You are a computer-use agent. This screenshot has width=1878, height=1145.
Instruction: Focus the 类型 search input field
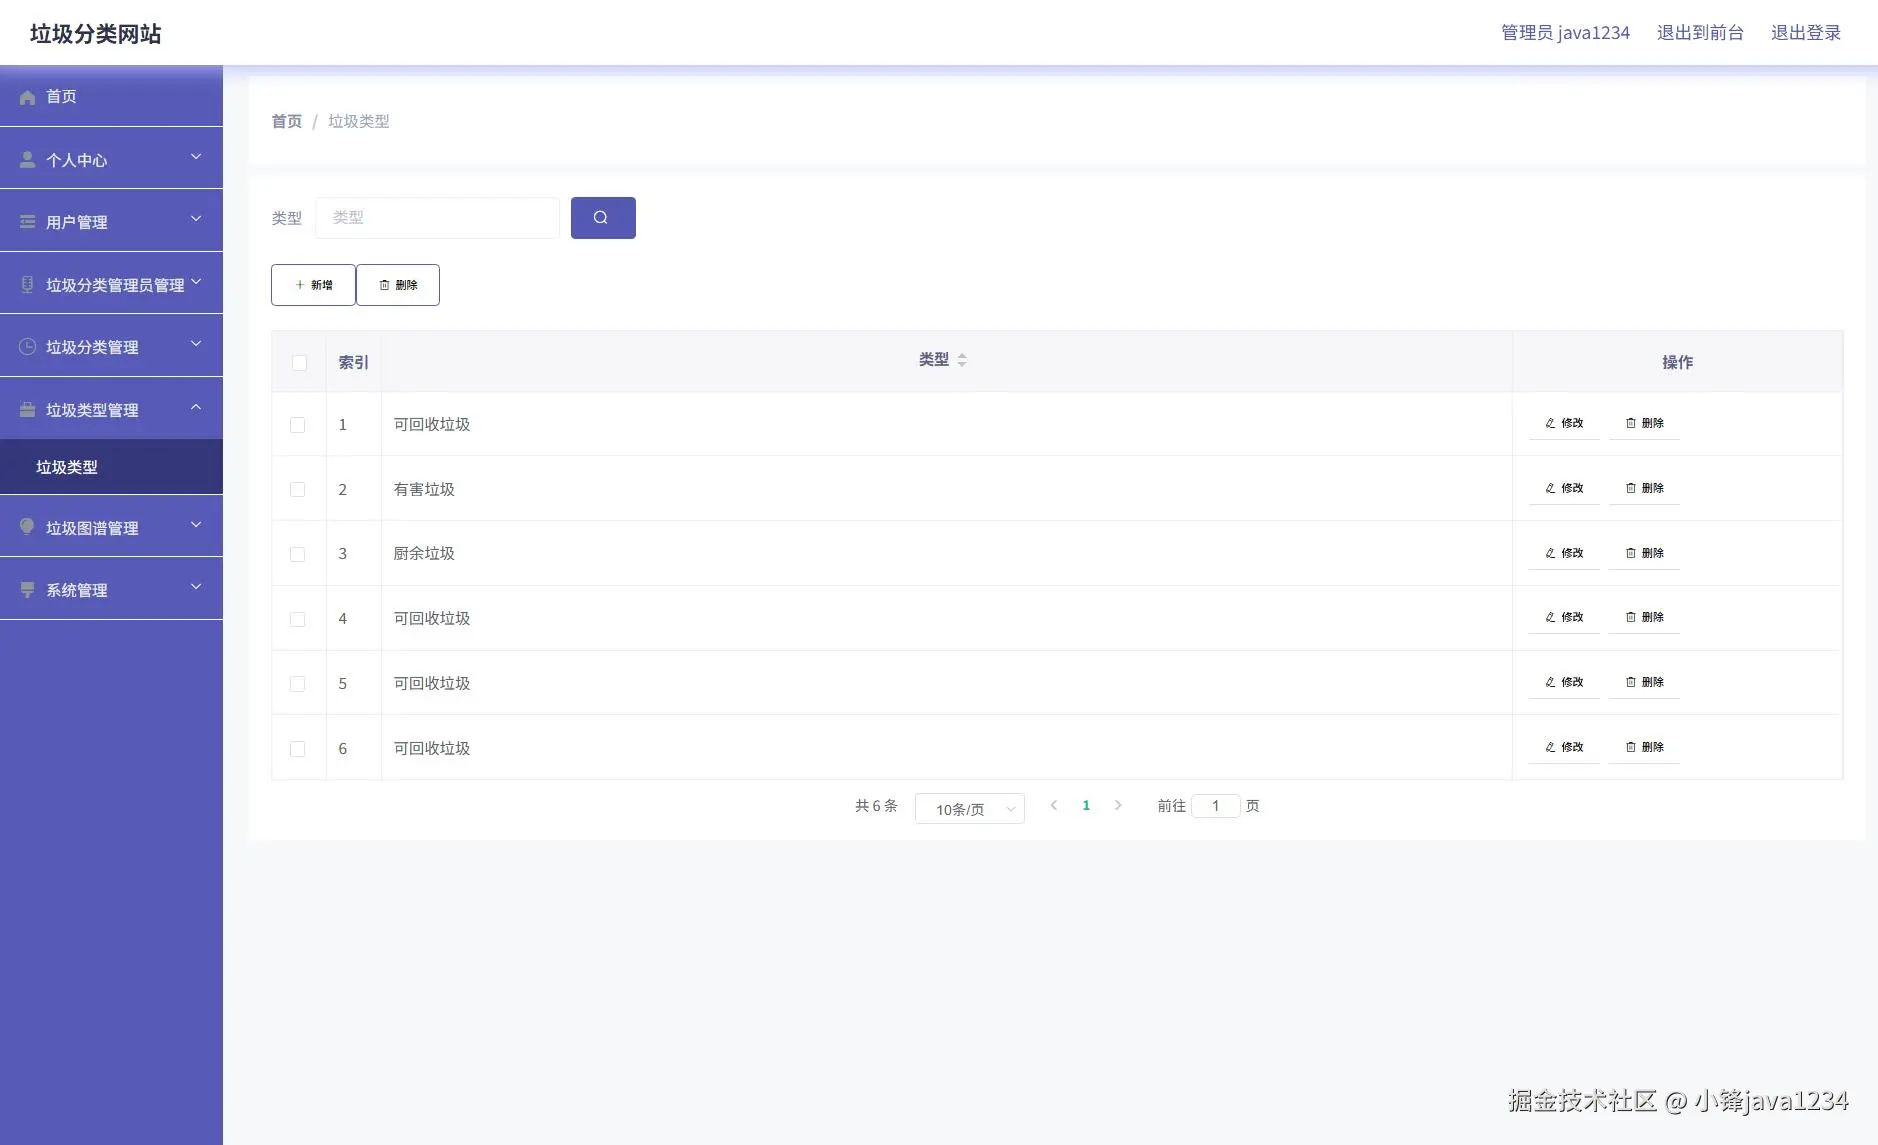[437, 218]
